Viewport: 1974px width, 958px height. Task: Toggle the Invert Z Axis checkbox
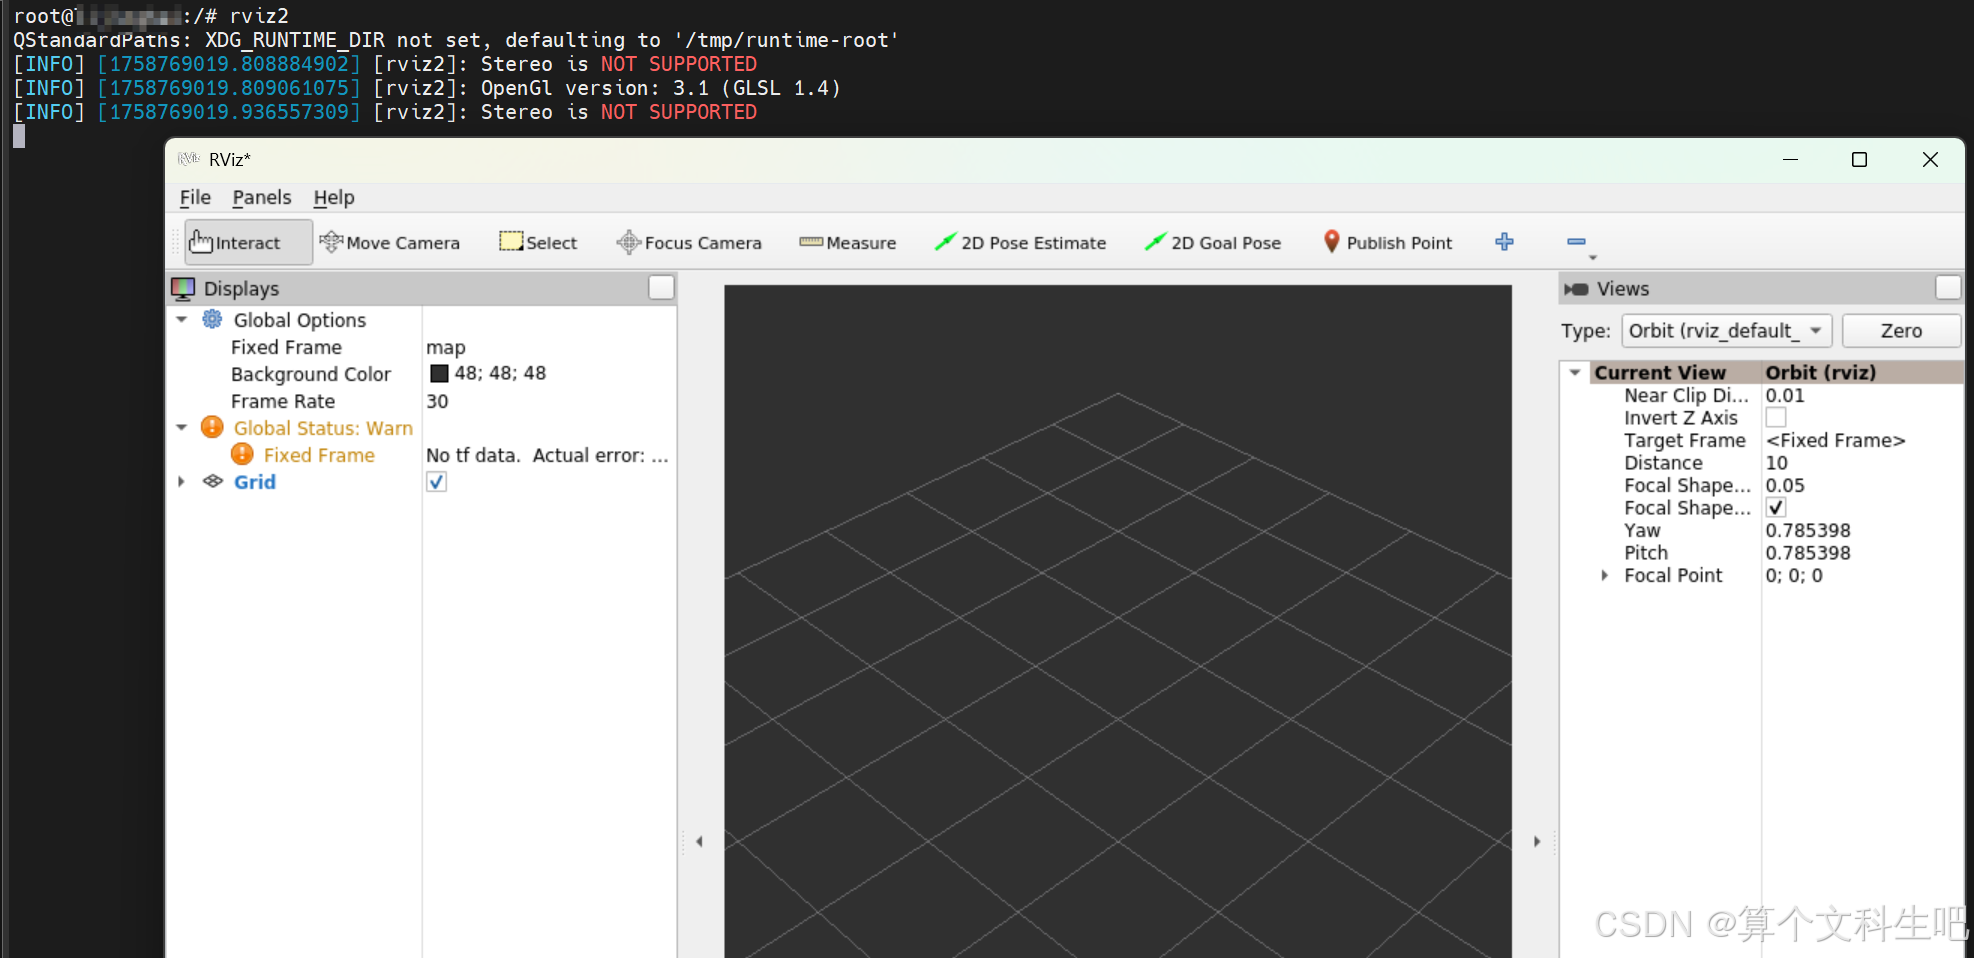(1776, 418)
